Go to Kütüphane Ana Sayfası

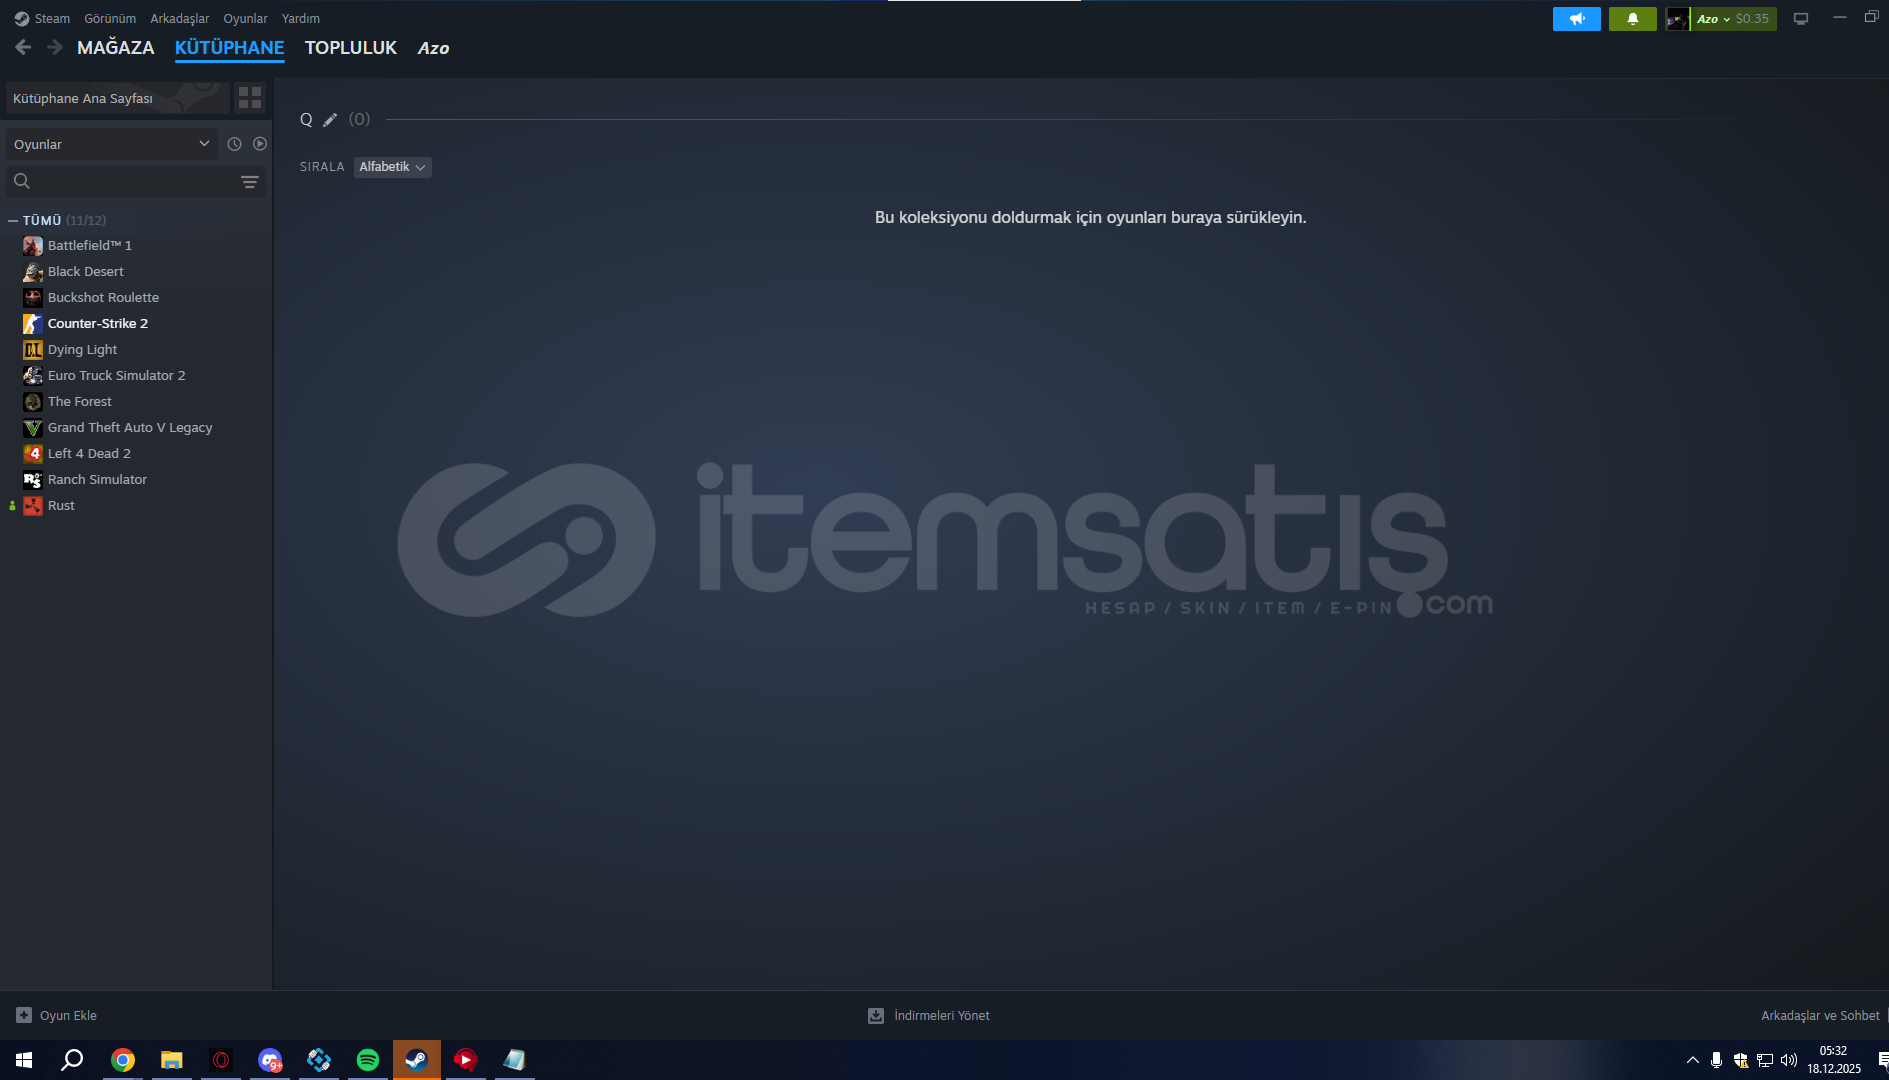pyautogui.click(x=118, y=98)
